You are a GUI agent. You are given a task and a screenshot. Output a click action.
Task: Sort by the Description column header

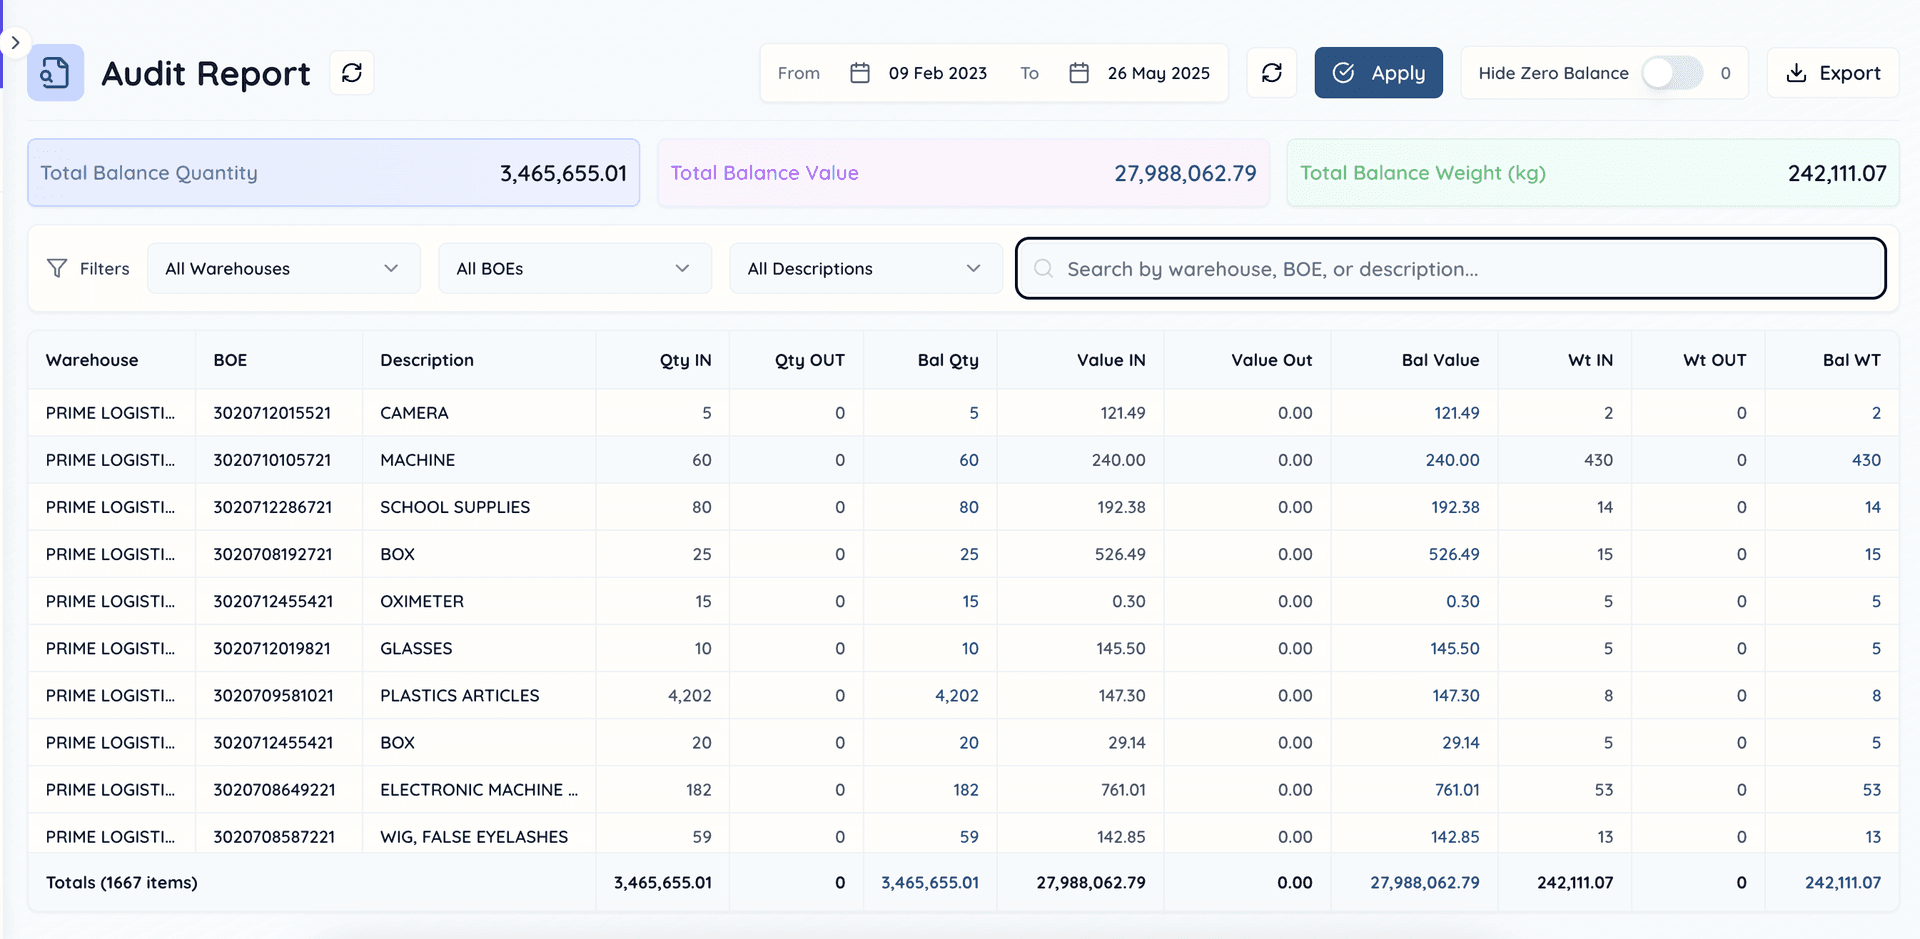[x=427, y=360]
